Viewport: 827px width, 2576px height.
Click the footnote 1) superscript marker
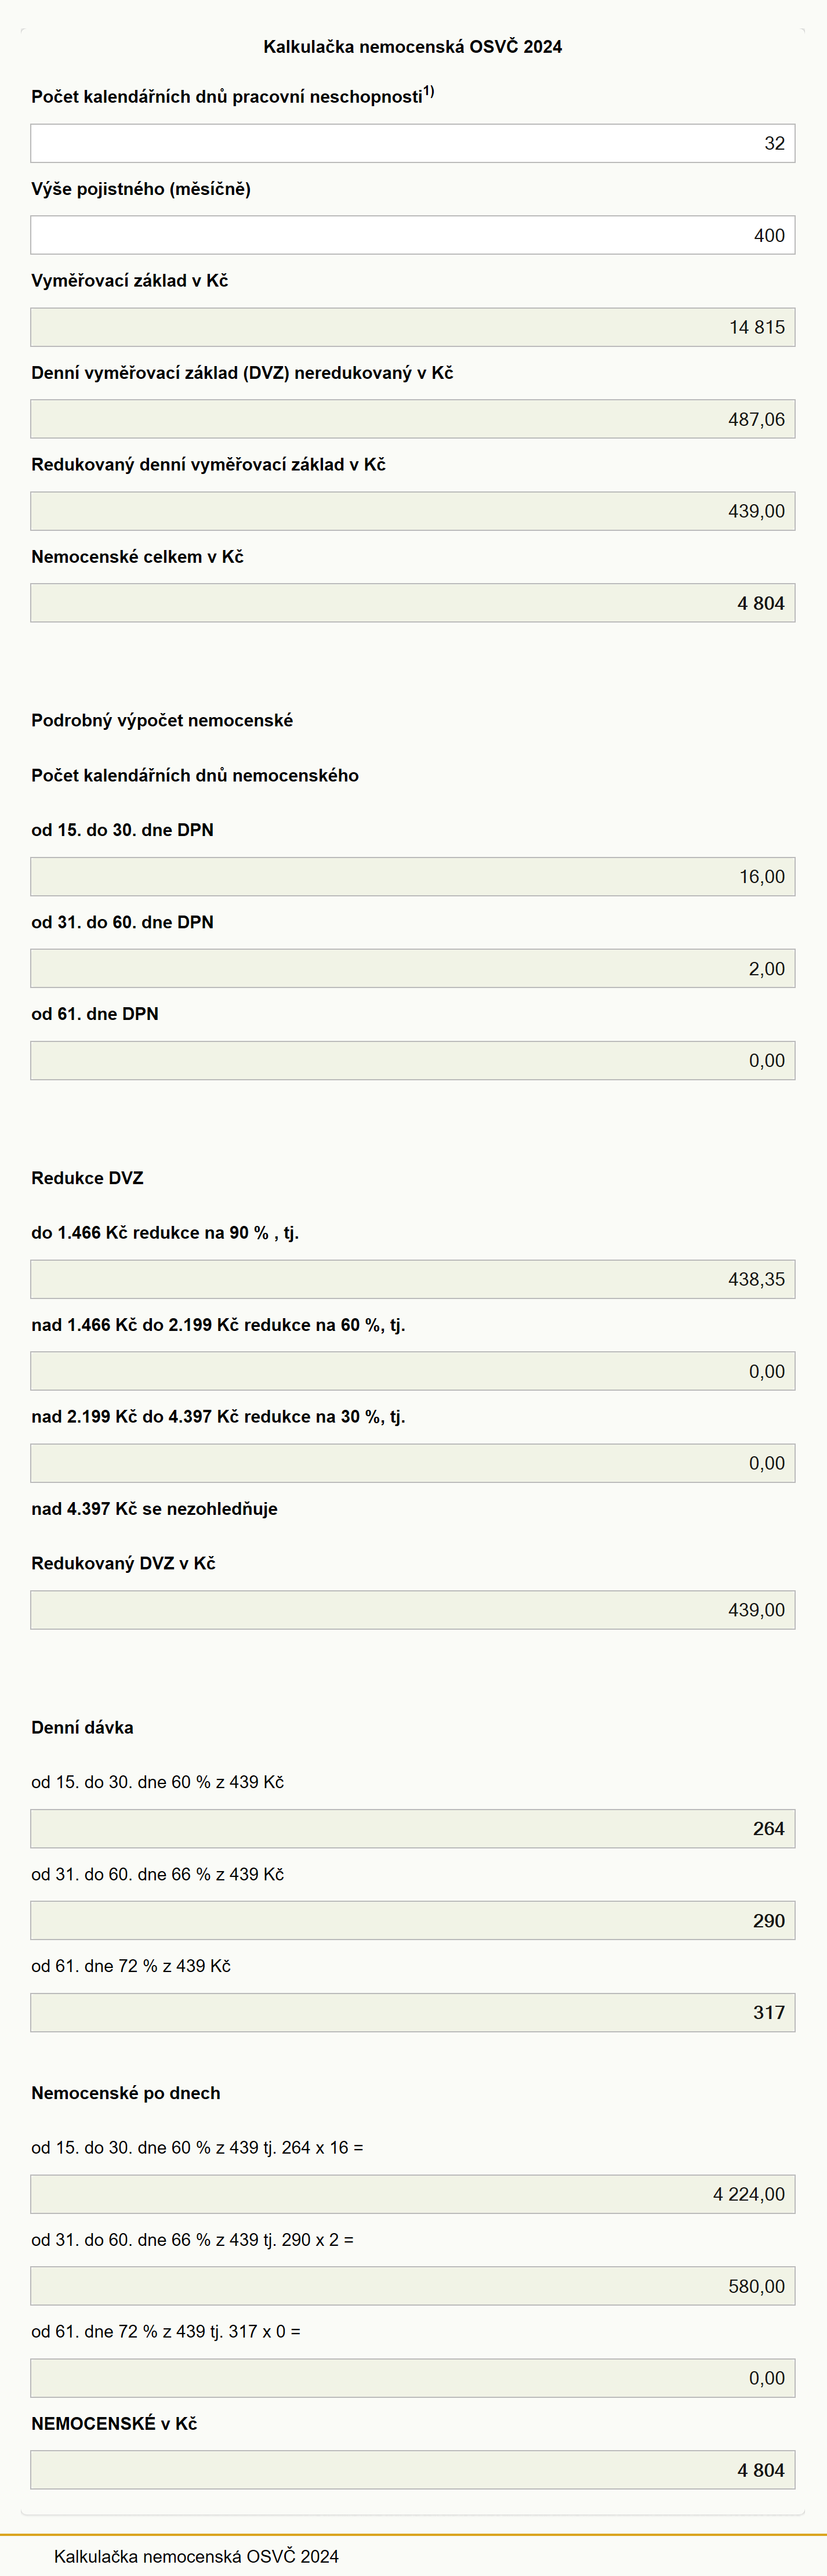[428, 91]
